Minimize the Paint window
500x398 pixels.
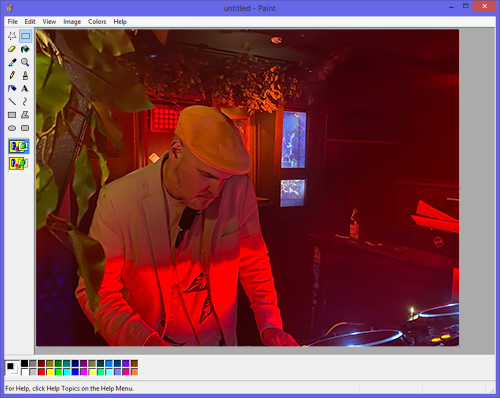(x=452, y=7)
